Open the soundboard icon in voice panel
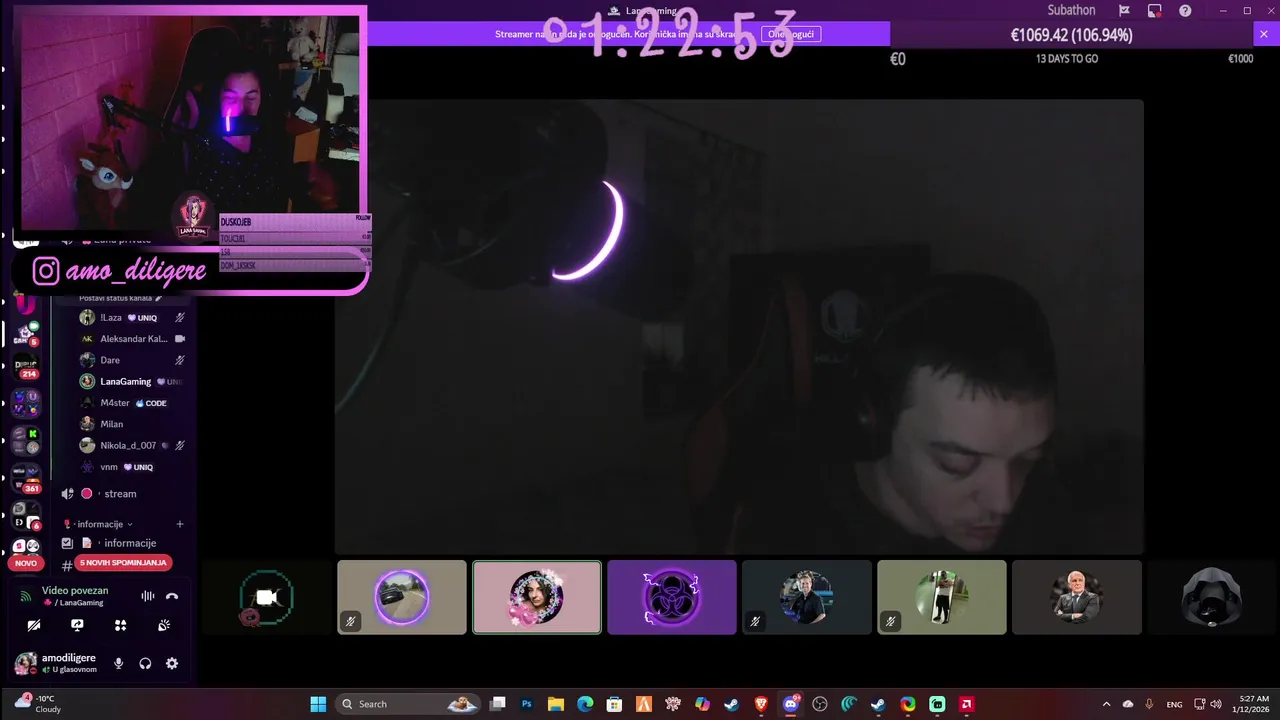Viewport: 1280px width, 720px height. [164, 625]
